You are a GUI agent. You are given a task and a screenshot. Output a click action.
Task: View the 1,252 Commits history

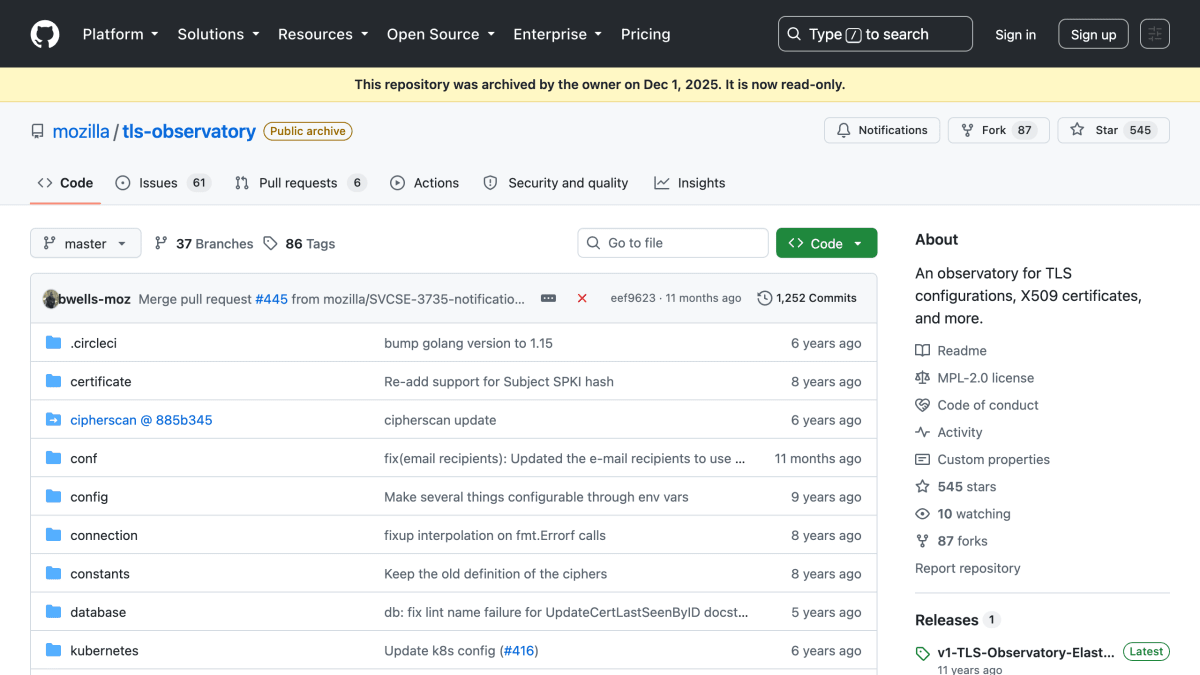[x=807, y=298]
